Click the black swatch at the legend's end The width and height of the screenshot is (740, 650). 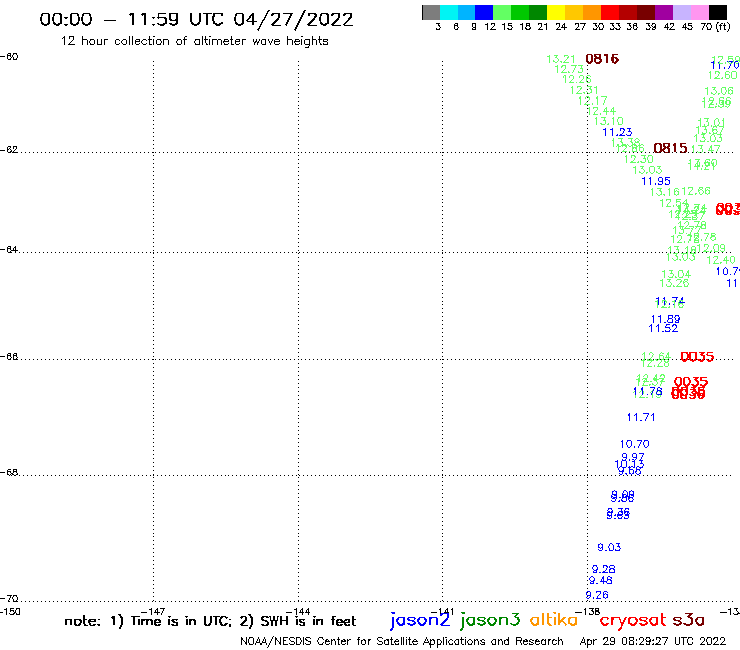tap(718, 12)
